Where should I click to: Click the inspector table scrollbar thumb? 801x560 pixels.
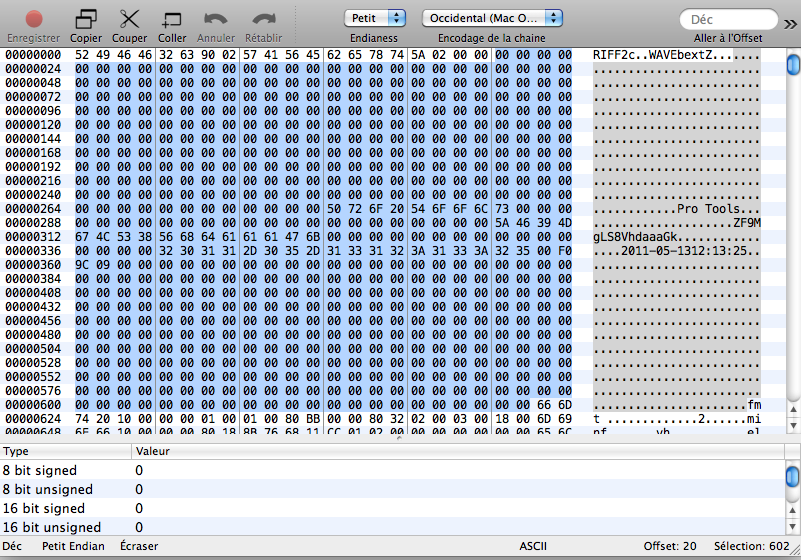pos(792,475)
